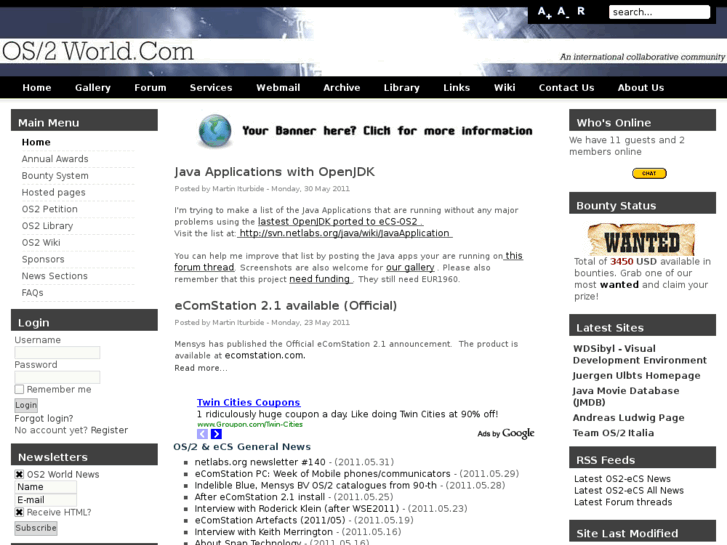Open Links in navigation bar
727x545 pixels.
[x=457, y=88]
